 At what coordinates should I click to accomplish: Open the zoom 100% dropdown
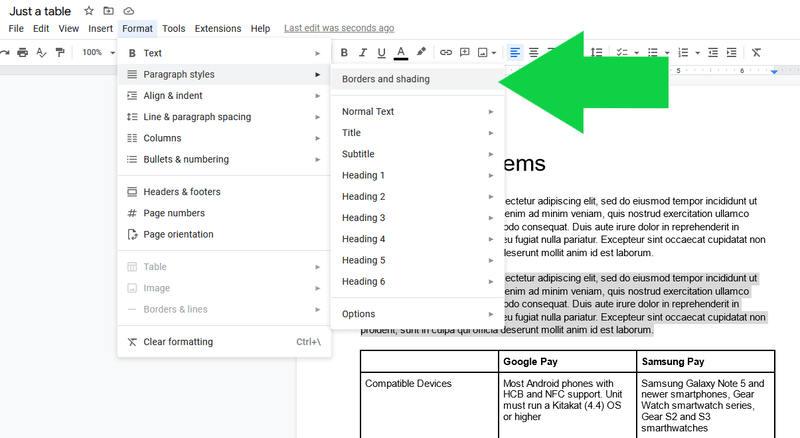(x=98, y=52)
